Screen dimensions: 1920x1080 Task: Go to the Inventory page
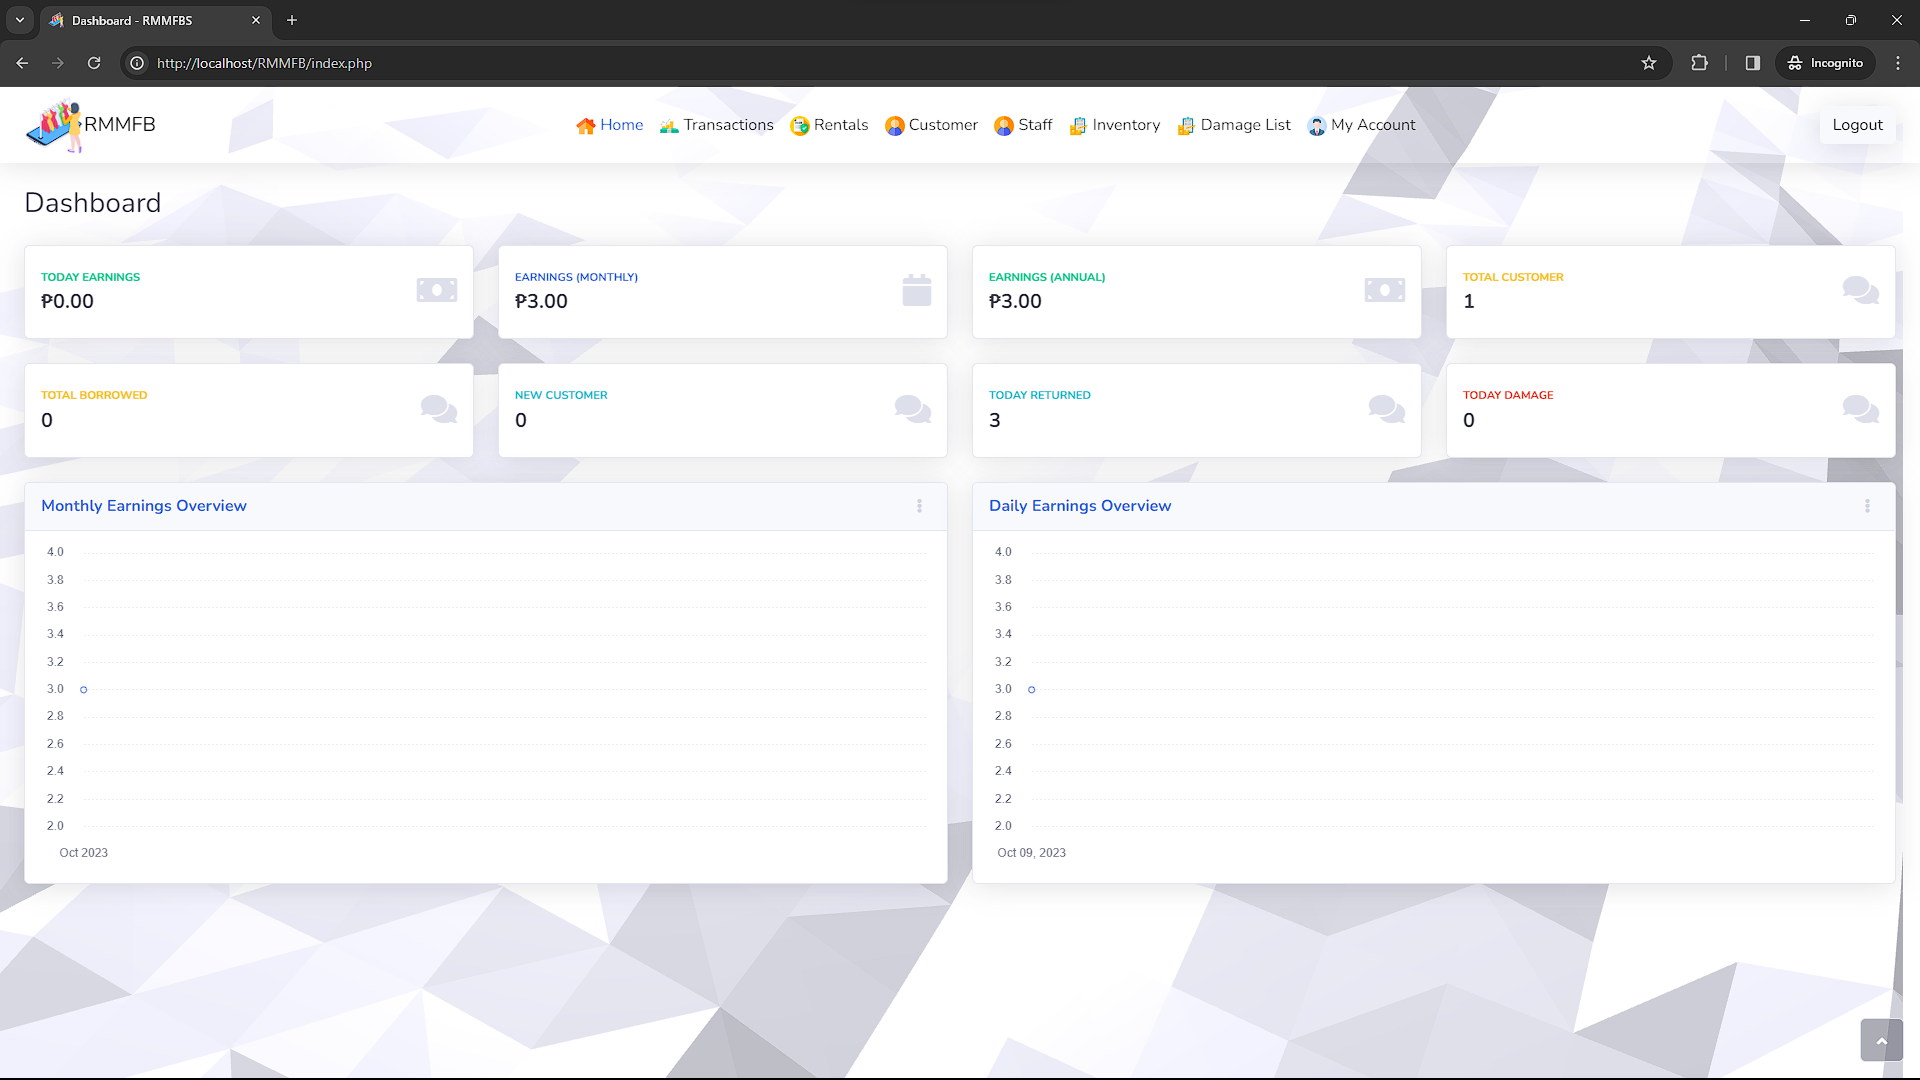click(x=1115, y=125)
